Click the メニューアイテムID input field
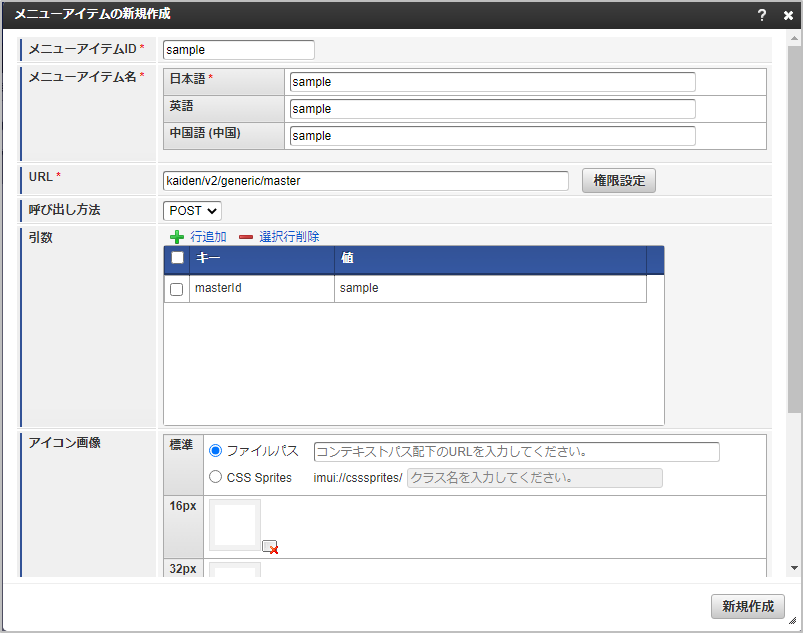The height and width of the screenshot is (633, 803). point(238,49)
